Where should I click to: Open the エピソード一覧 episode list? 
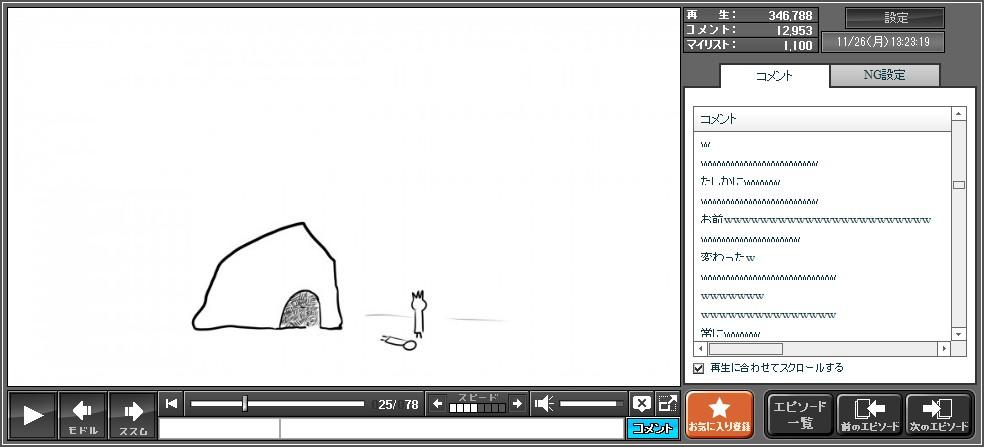(799, 415)
